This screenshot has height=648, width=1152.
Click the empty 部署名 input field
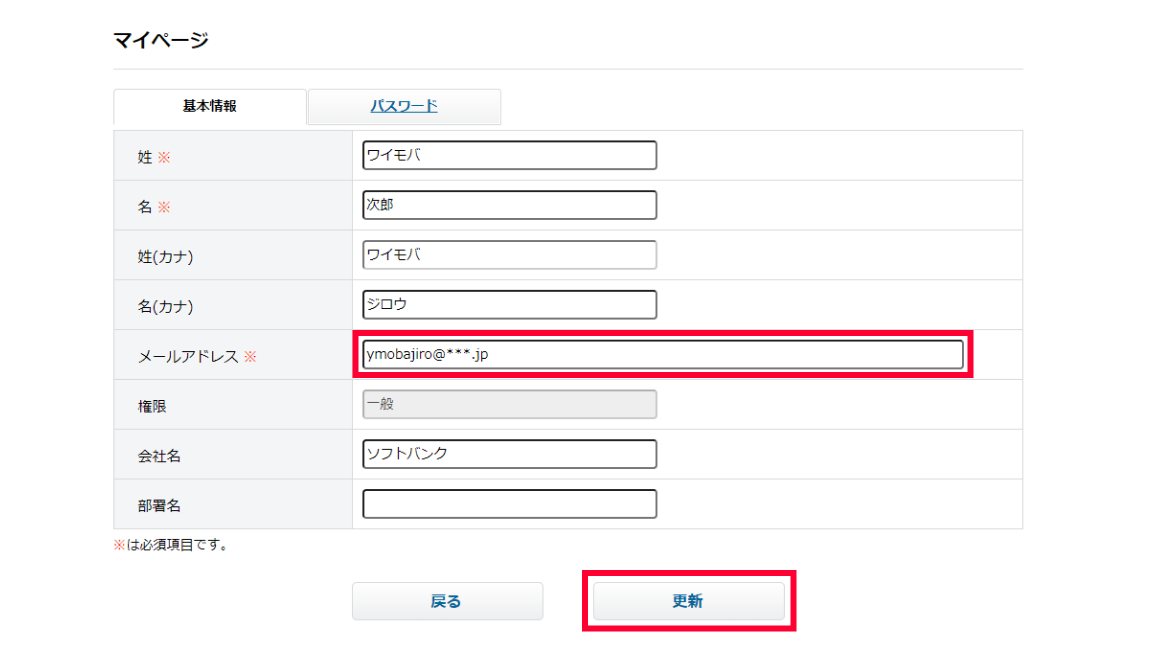pos(509,504)
